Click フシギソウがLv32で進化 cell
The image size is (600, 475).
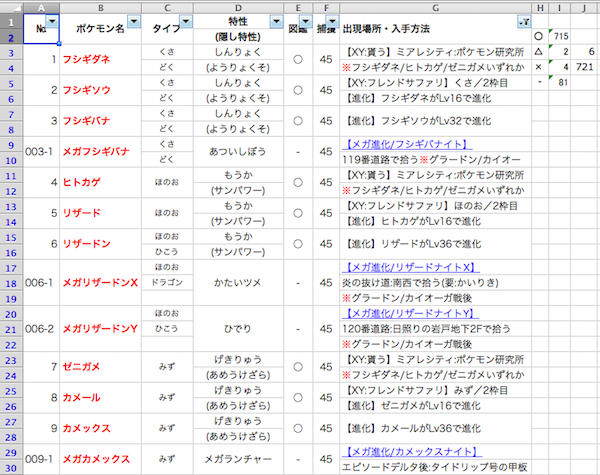coord(435,121)
